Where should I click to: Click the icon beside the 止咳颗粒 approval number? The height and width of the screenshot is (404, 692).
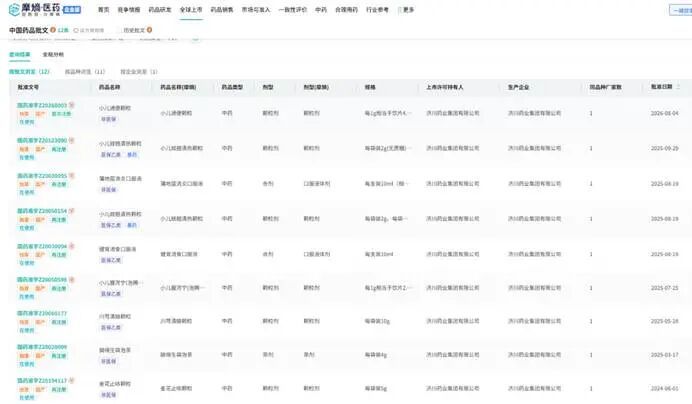tap(71, 380)
